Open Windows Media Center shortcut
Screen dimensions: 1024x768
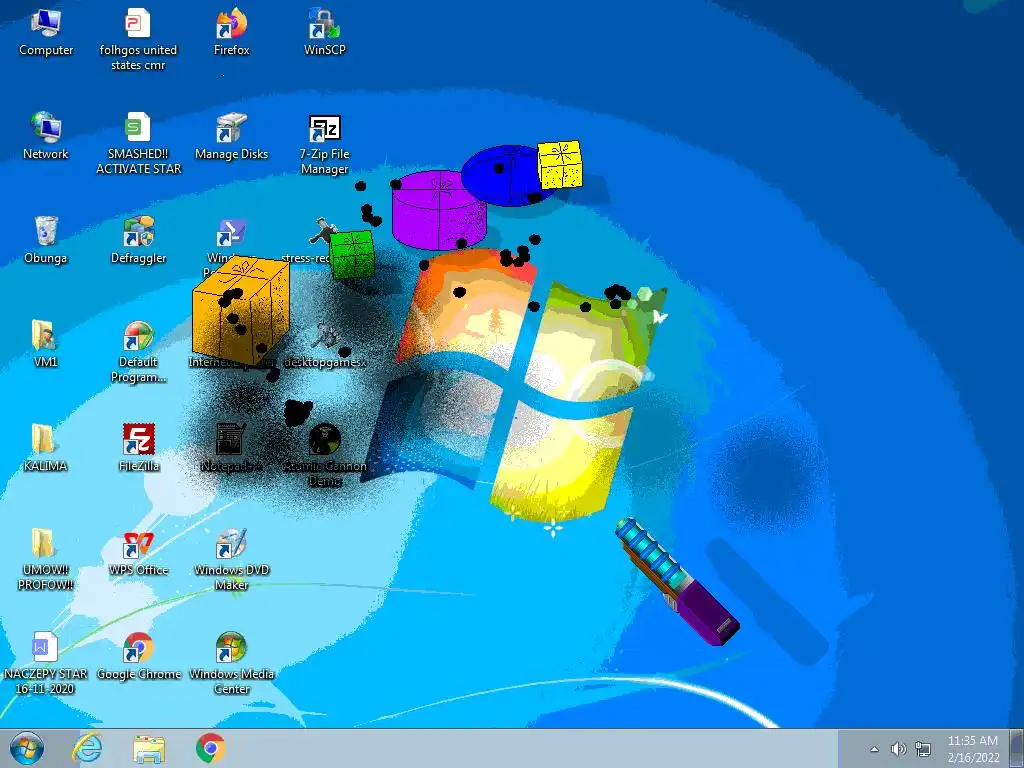pyautogui.click(x=232, y=663)
